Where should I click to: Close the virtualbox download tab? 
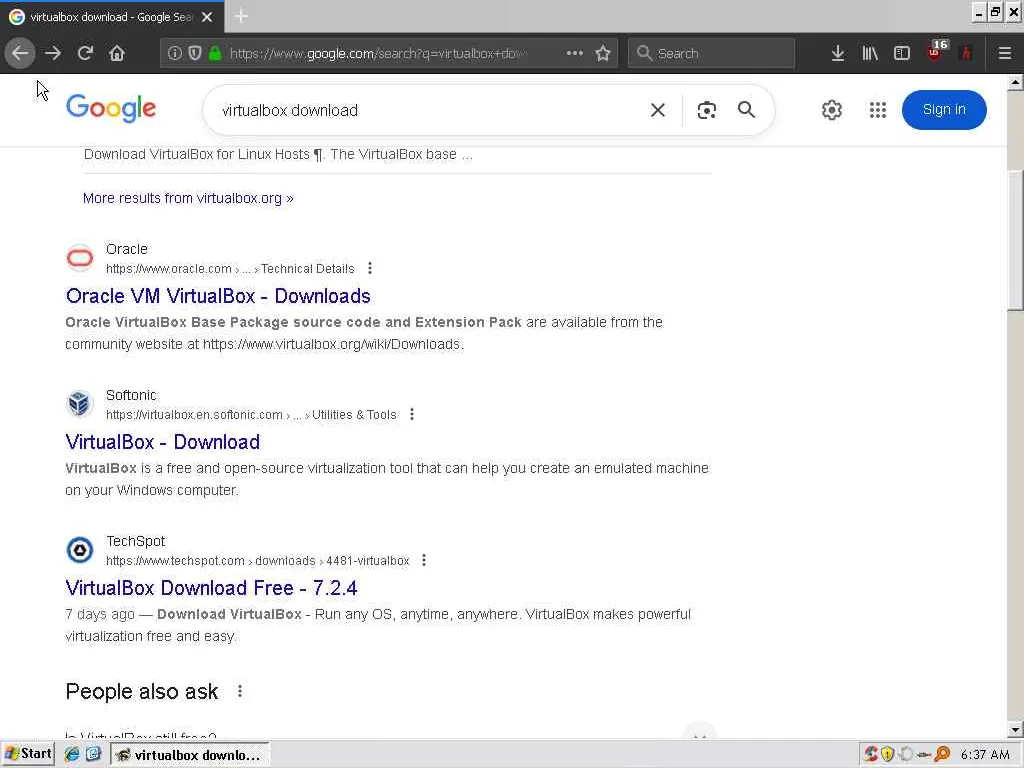click(207, 17)
